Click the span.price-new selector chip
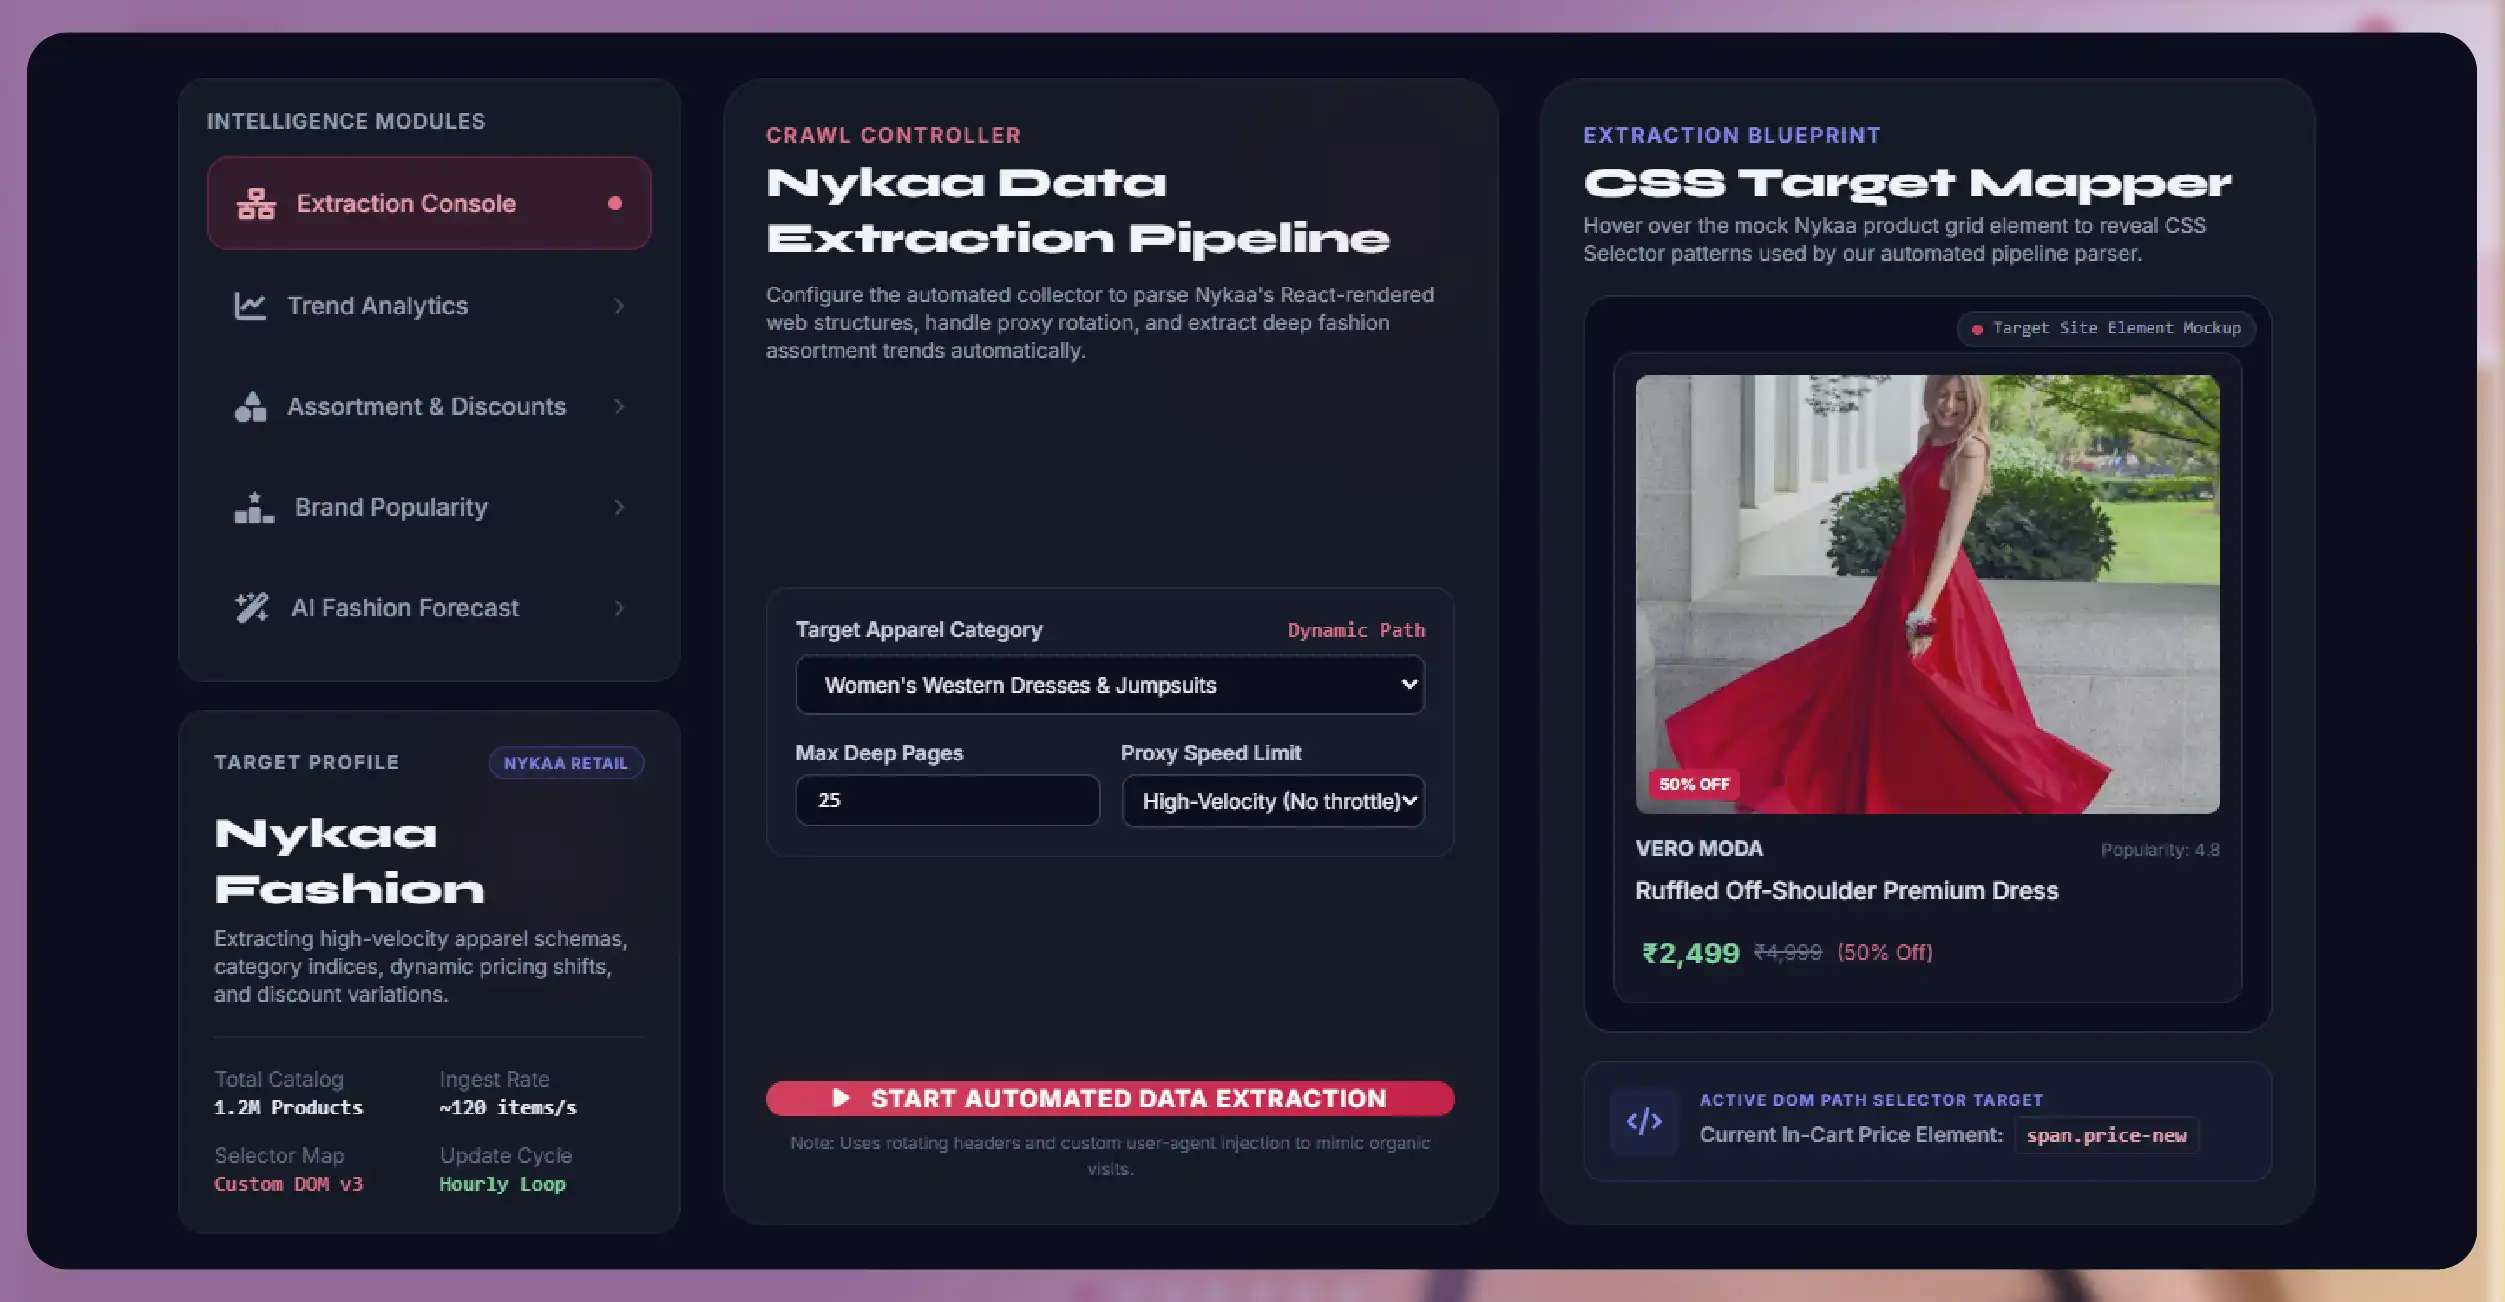Screen dimensions: 2505x1302 [2106, 1136]
